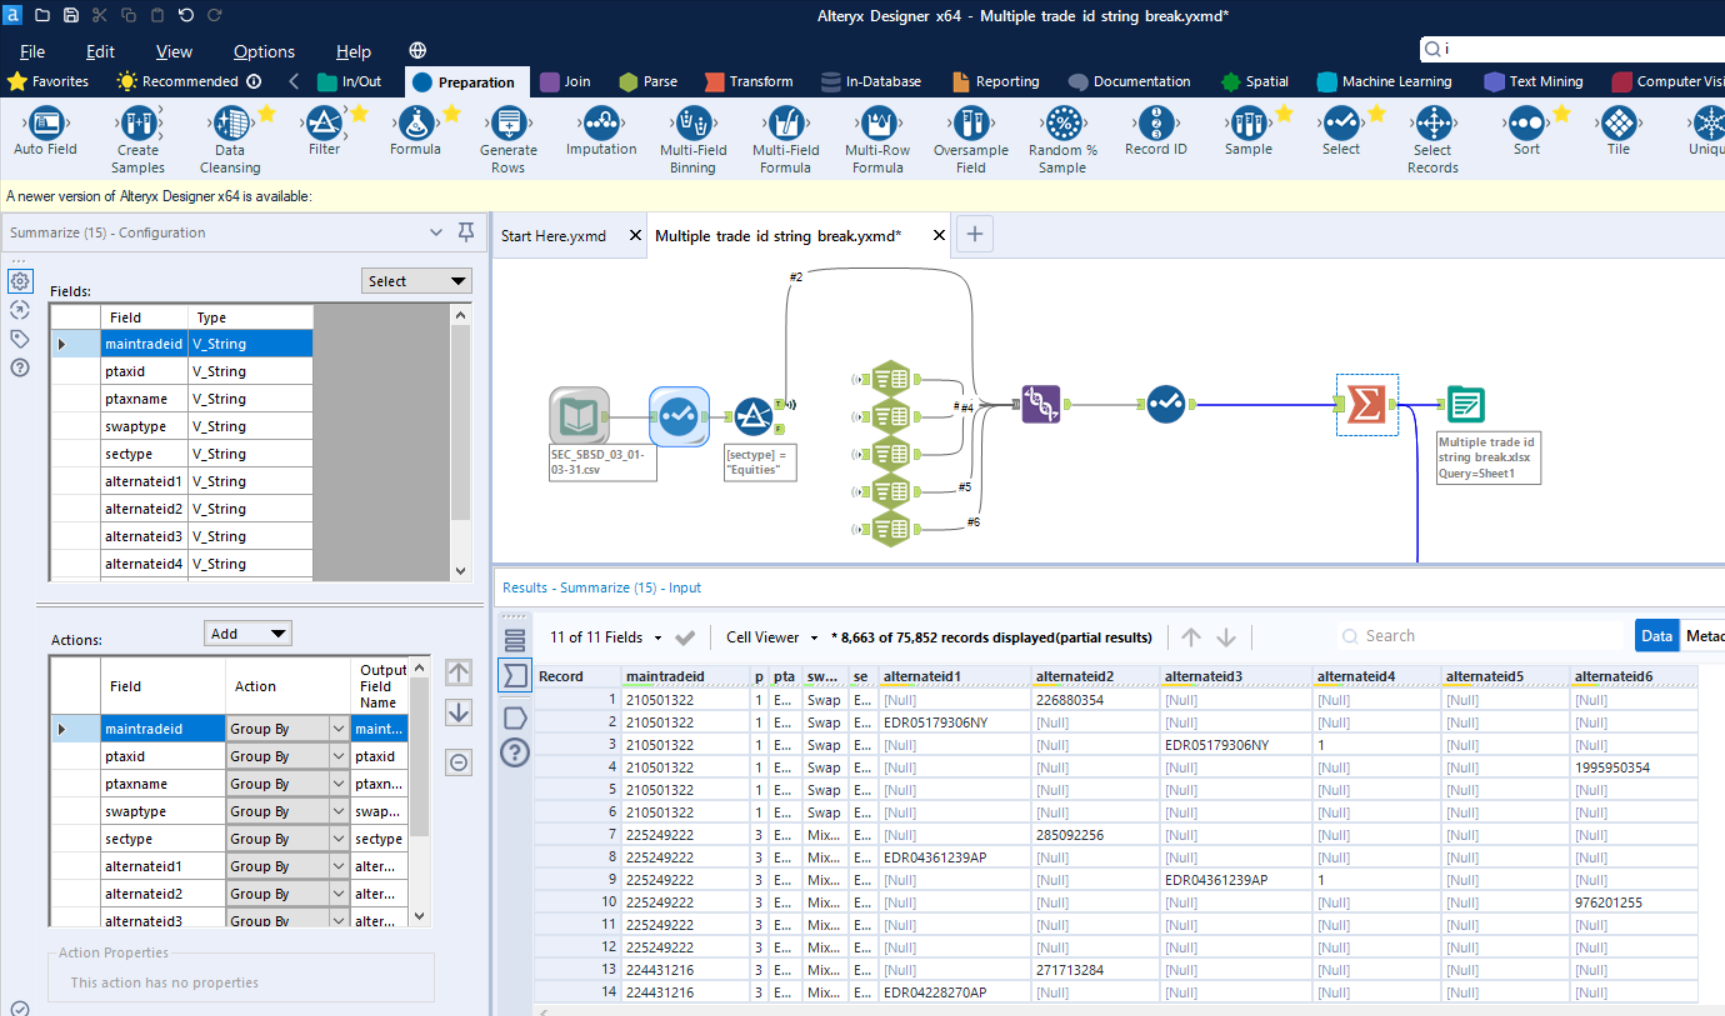Viewport: 1725px width, 1016px height.
Task: Switch to the Start Here.yxmd tab
Action: pos(553,236)
